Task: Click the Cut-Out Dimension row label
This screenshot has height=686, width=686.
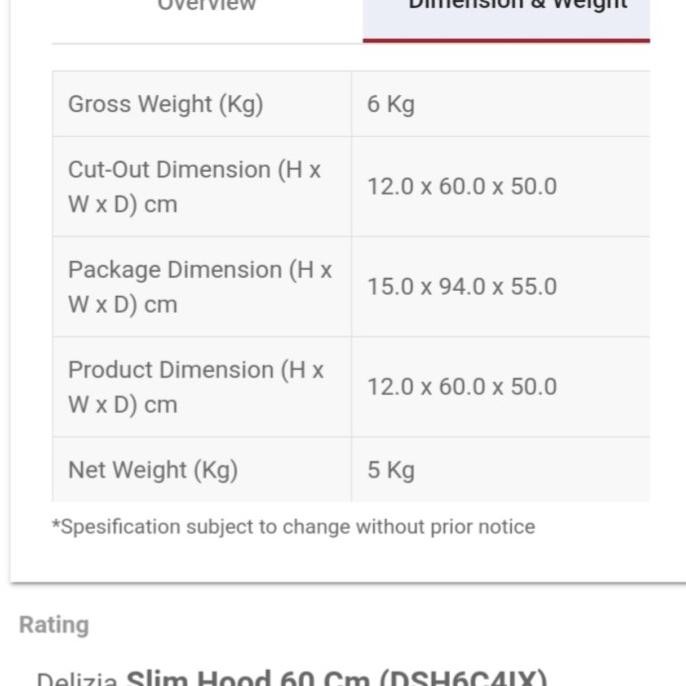Action: coord(194,187)
